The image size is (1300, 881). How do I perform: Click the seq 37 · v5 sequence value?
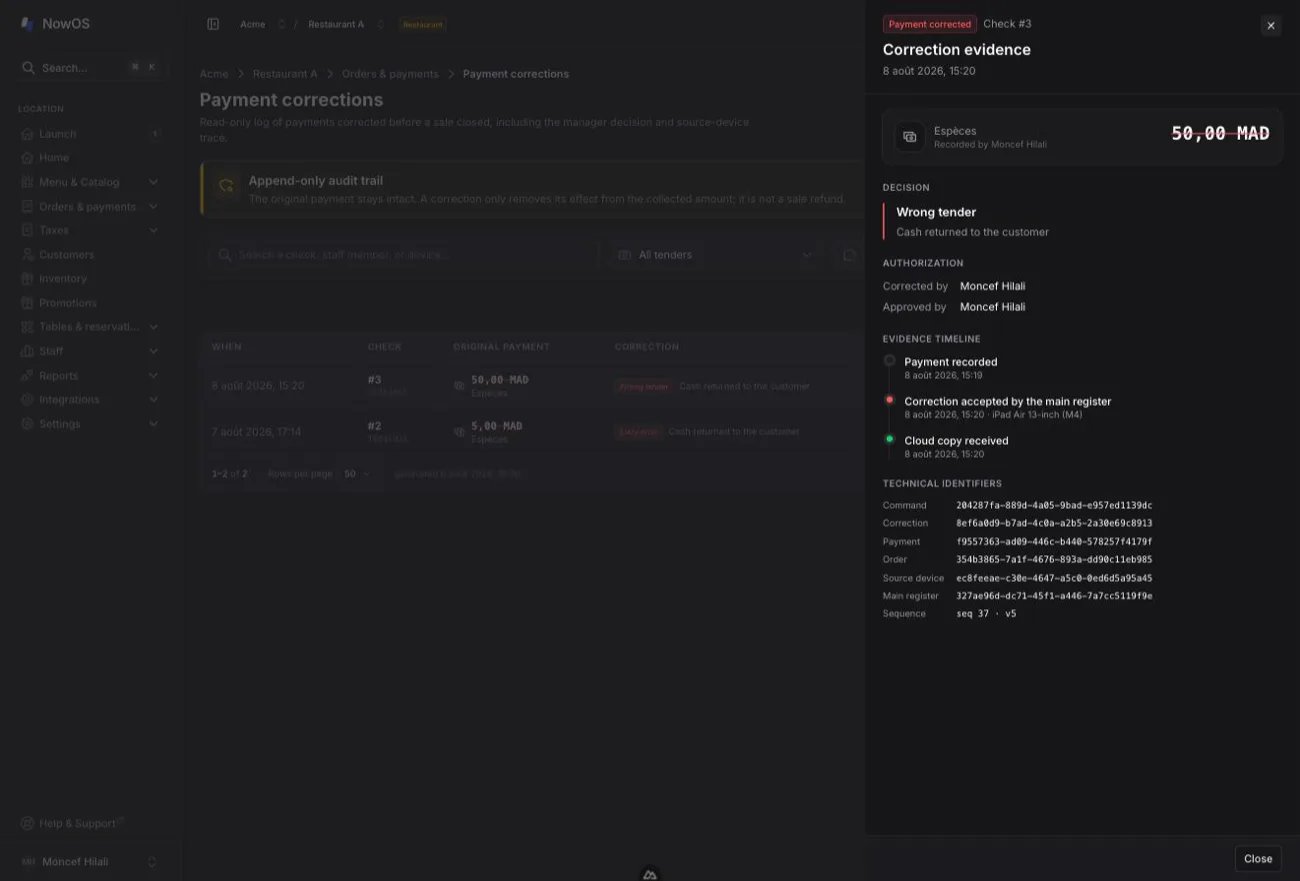(986, 614)
